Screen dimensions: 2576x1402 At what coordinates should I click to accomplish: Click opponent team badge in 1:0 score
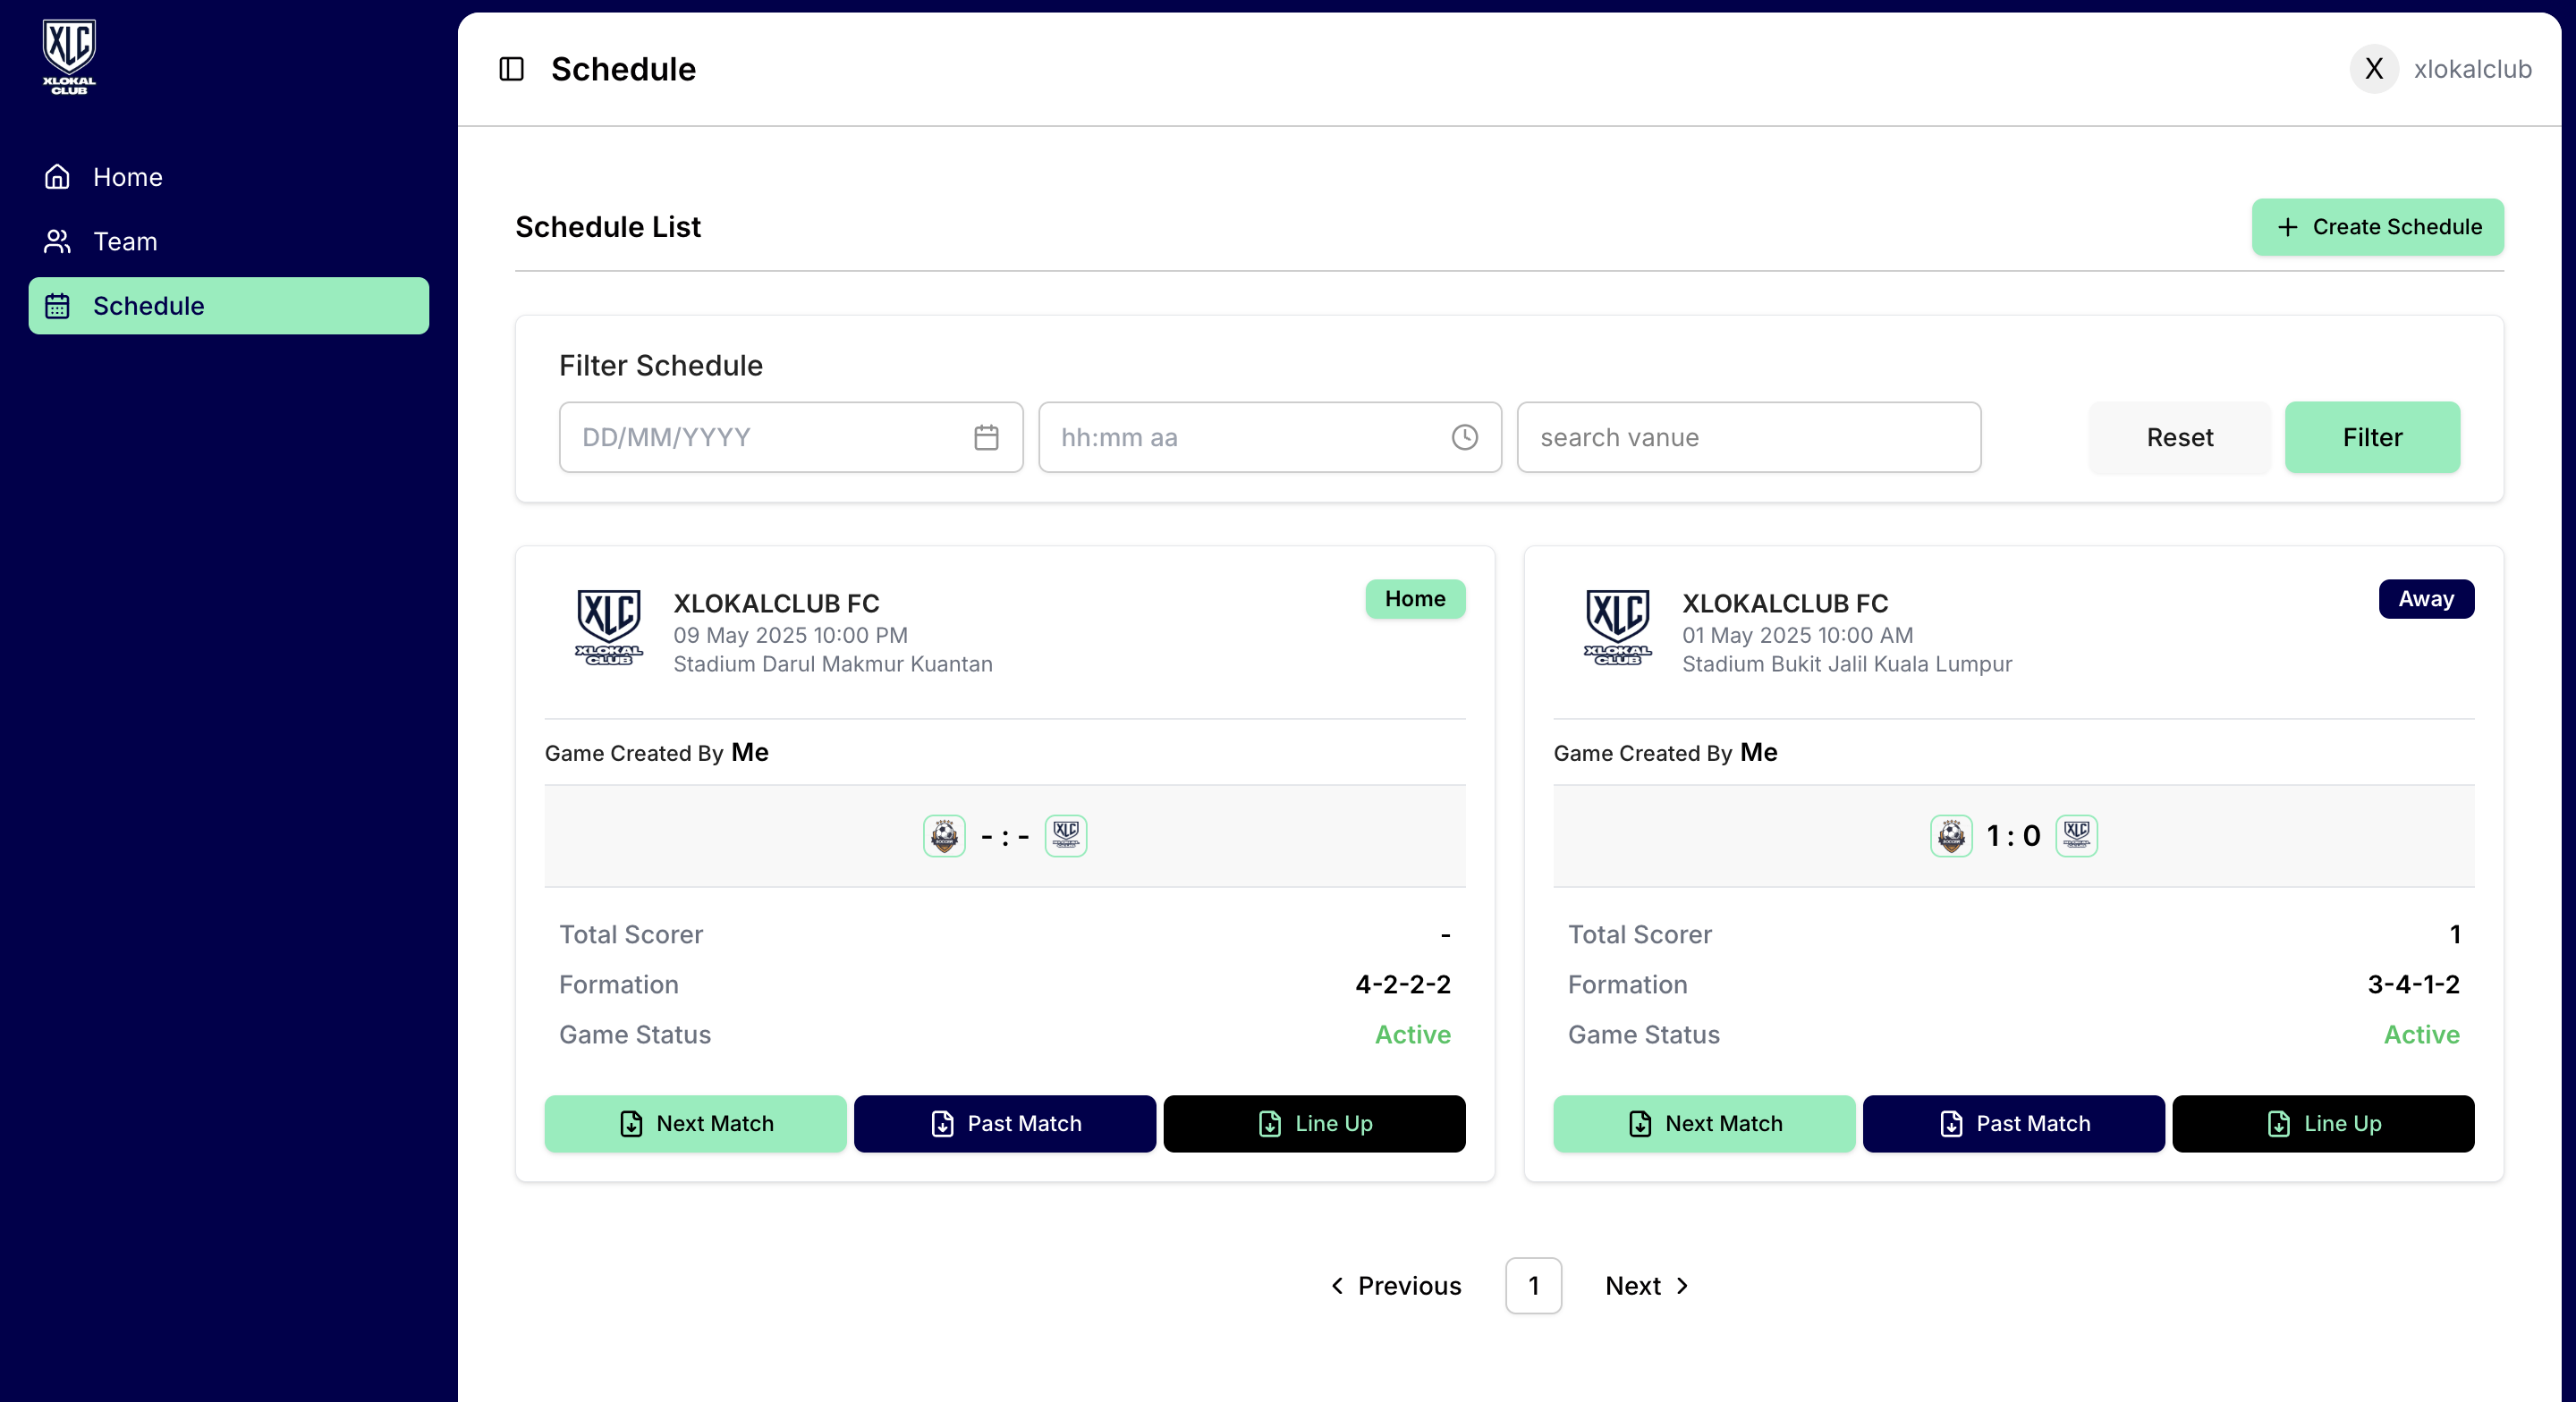(x=1950, y=835)
